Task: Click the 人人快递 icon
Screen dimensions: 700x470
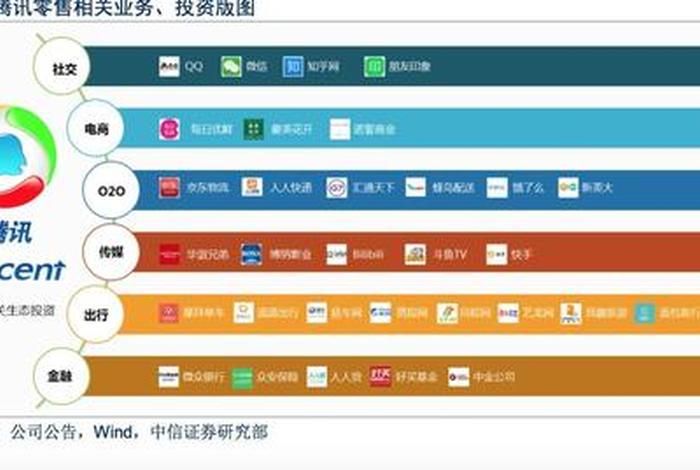Action: pos(252,187)
